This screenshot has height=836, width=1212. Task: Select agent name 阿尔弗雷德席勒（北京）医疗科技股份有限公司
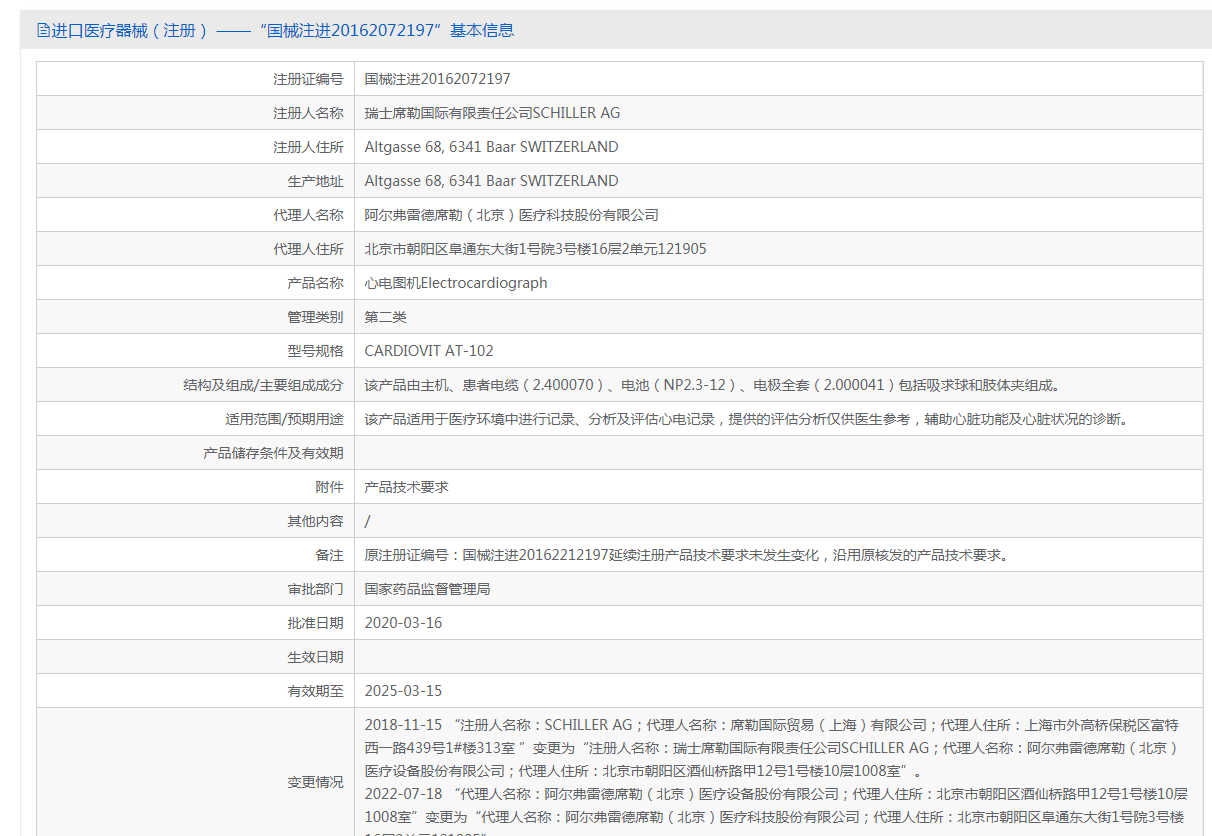coord(511,215)
